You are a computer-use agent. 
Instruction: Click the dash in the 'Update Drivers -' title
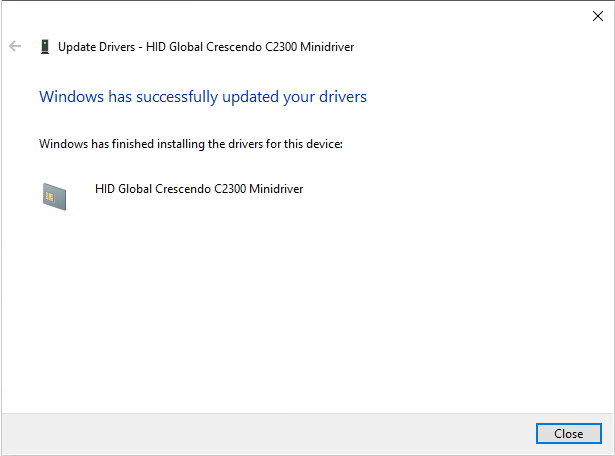[140, 47]
